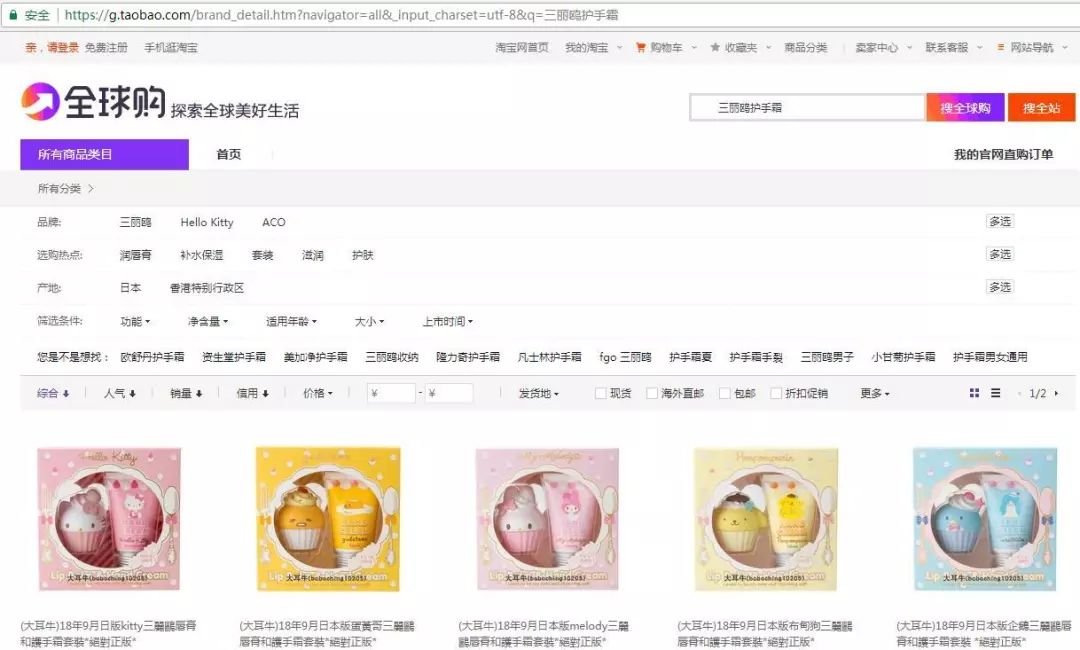Expand the 联系客服 dropdown
Viewport: 1080px width, 650px height.
coord(954,48)
